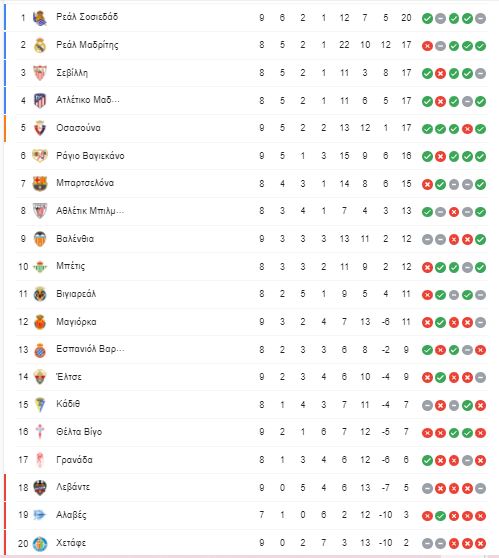Image resolution: width=499 pixels, height=558 pixels.
Task: Click the Λεβάντε team name
Action: (73, 487)
